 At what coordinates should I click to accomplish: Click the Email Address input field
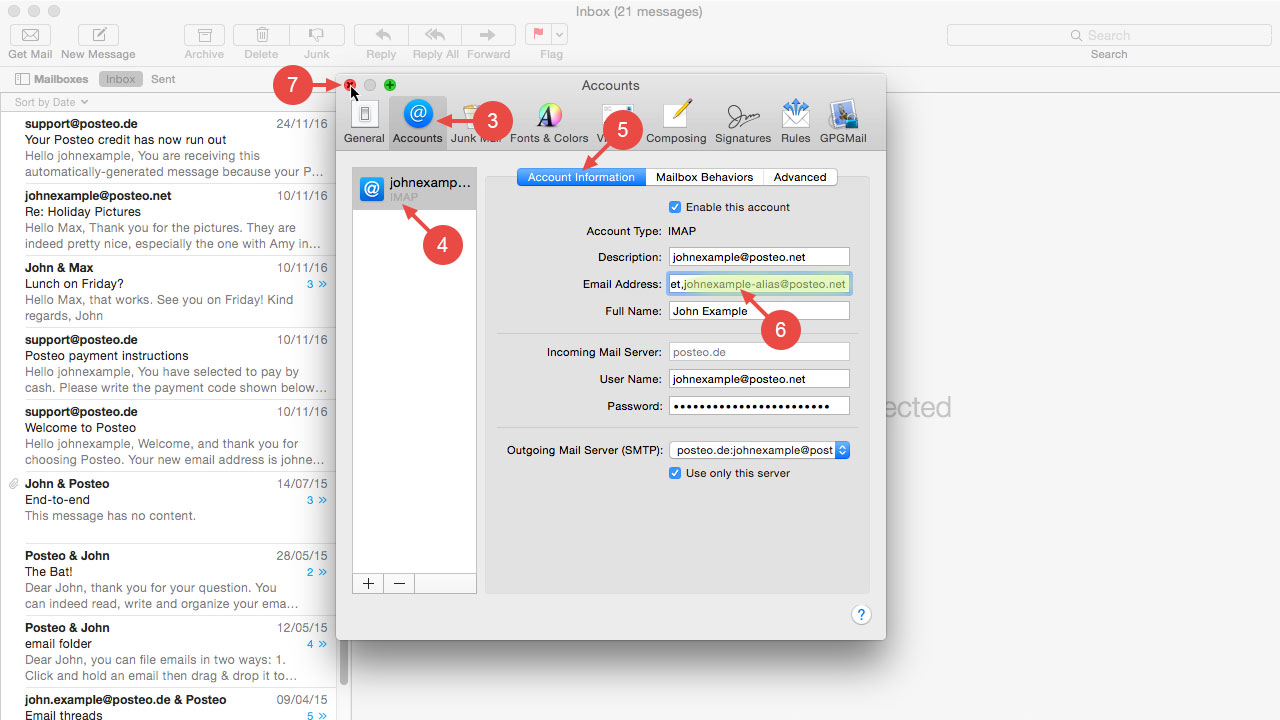(758, 283)
